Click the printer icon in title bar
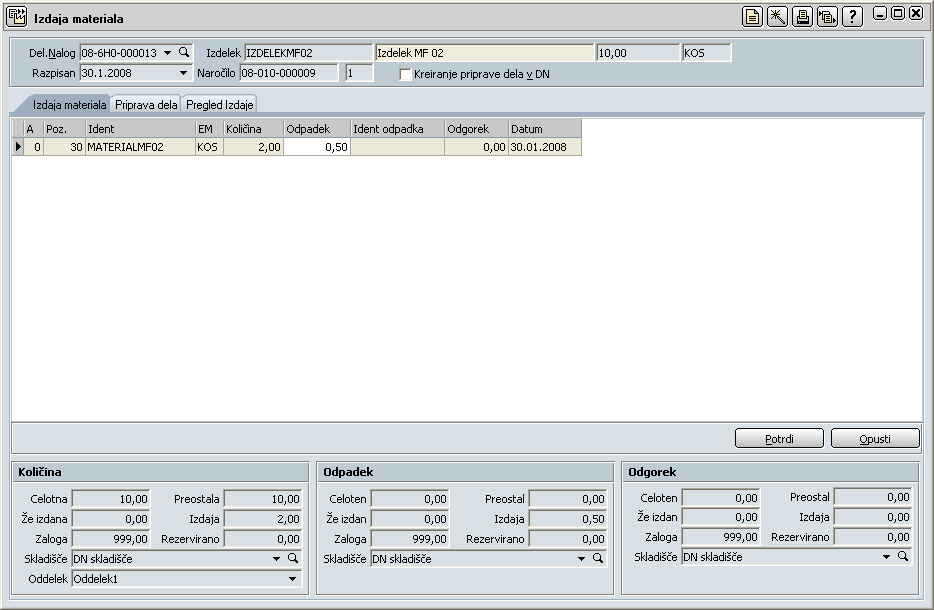The height and width of the screenshot is (610, 934). (802, 16)
